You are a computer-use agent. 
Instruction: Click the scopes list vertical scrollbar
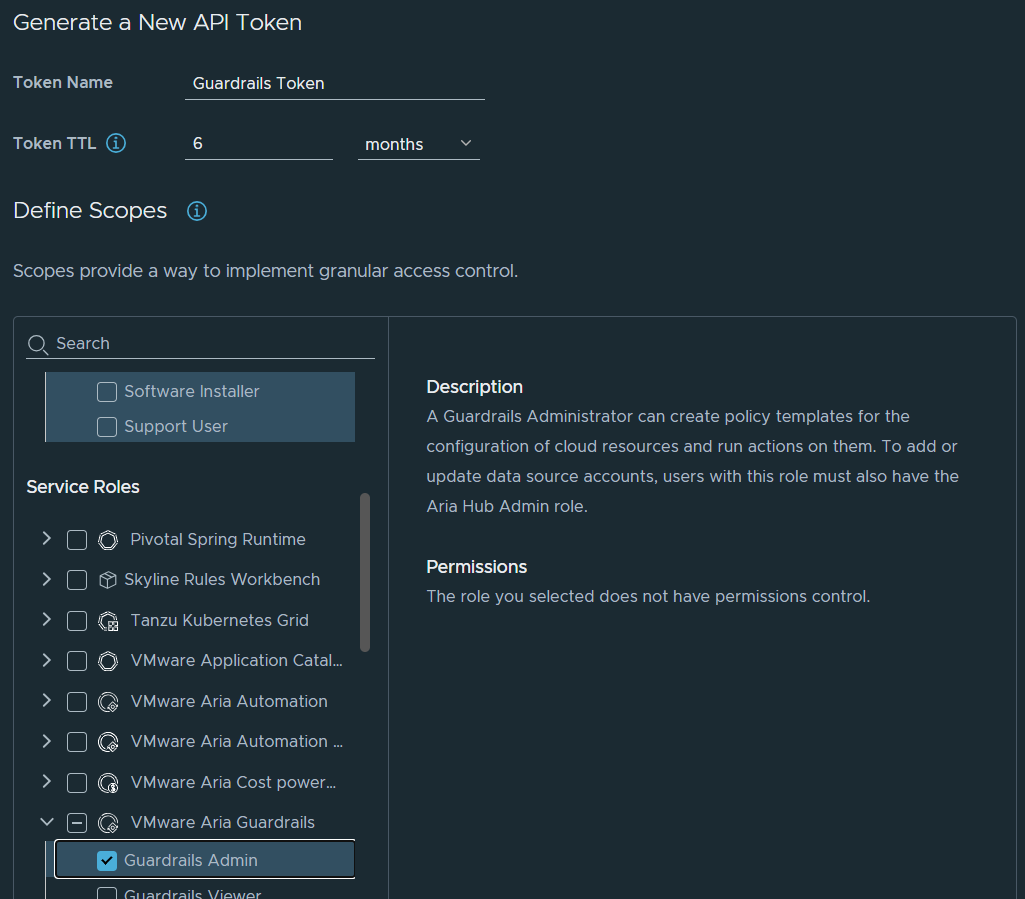365,572
